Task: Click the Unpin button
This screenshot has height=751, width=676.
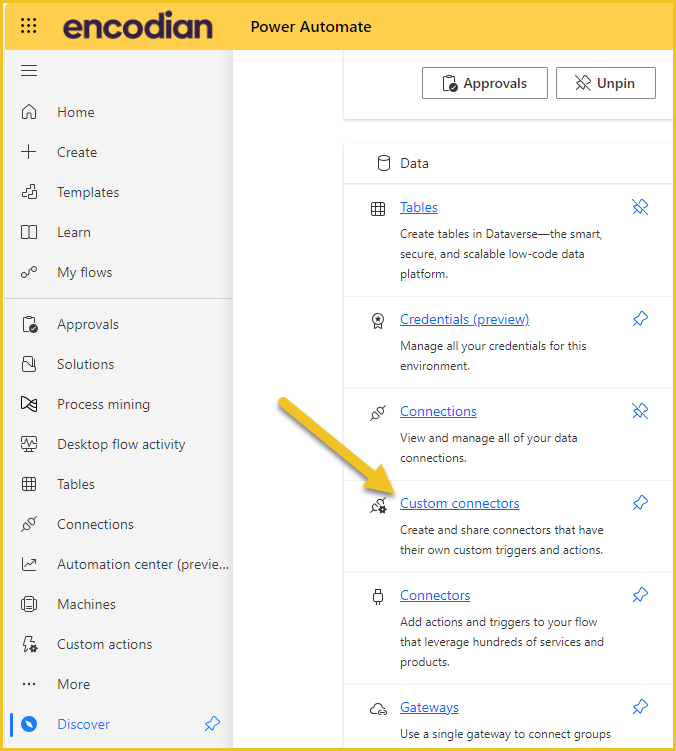Action: [x=606, y=83]
